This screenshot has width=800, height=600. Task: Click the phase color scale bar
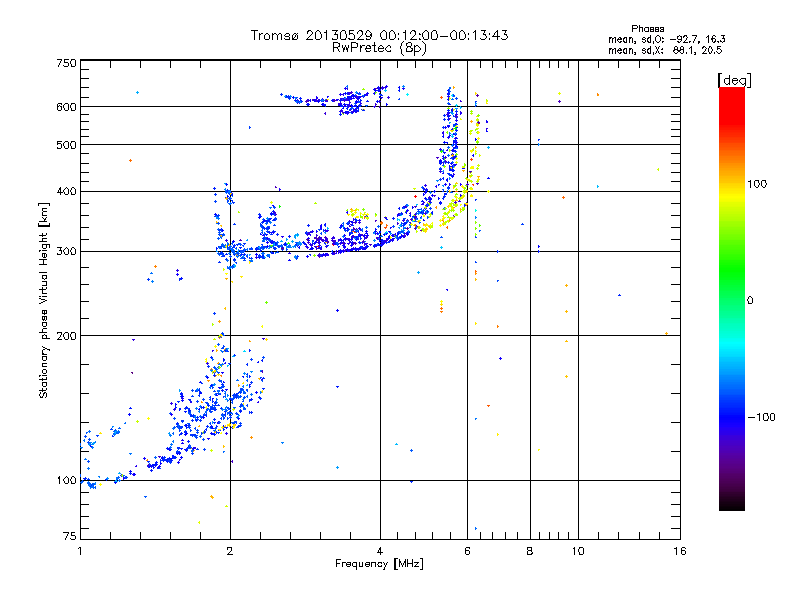coord(732,298)
